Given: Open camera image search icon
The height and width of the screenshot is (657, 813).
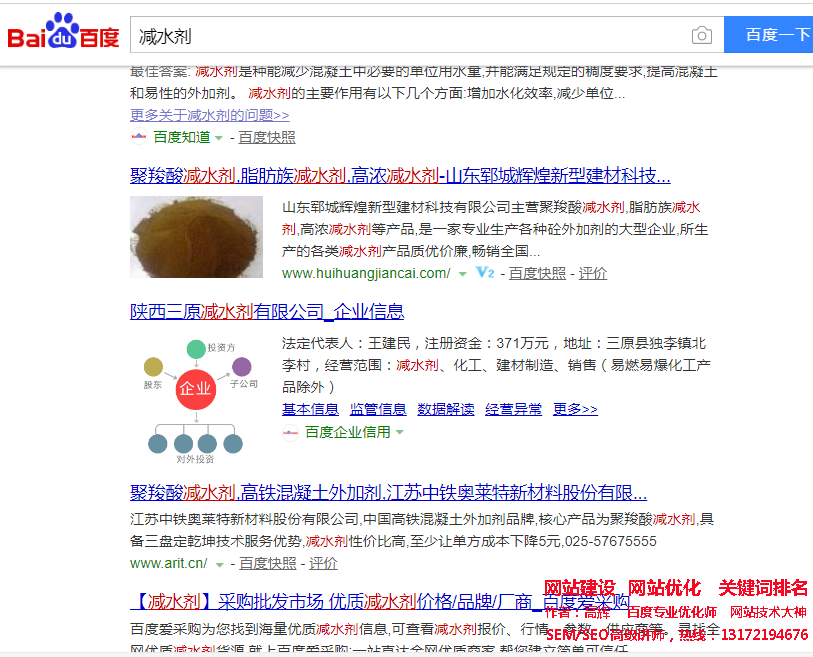Looking at the screenshot, I should (x=702, y=36).
